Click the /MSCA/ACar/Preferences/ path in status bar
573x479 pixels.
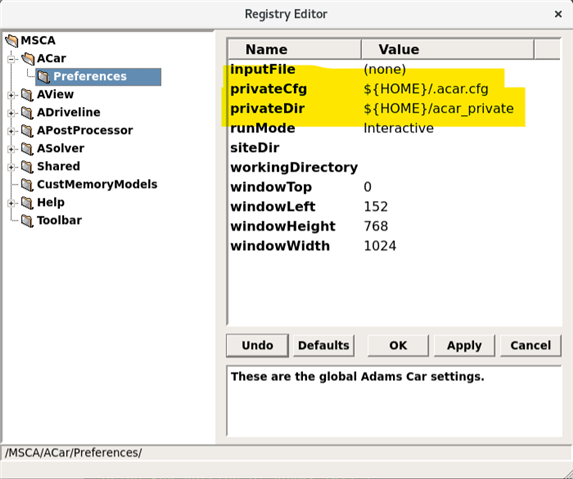(73, 453)
